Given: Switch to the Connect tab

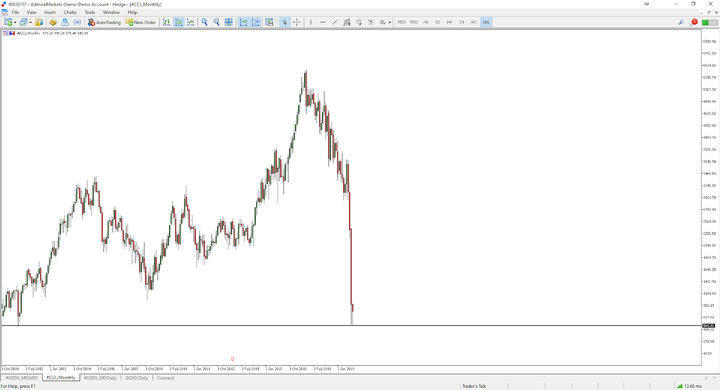Looking at the screenshot, I should click(x=165, y=378).
